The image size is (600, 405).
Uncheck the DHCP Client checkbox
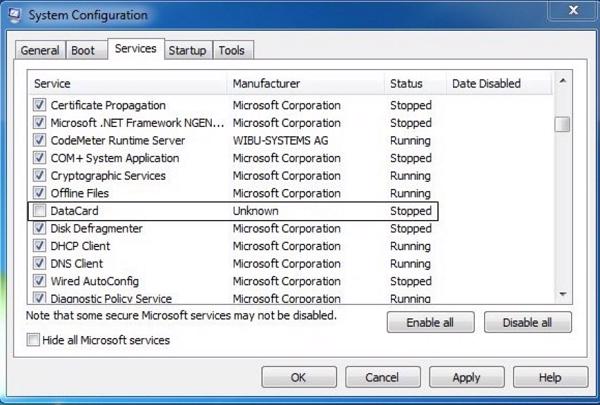click(x=40, y=246)
